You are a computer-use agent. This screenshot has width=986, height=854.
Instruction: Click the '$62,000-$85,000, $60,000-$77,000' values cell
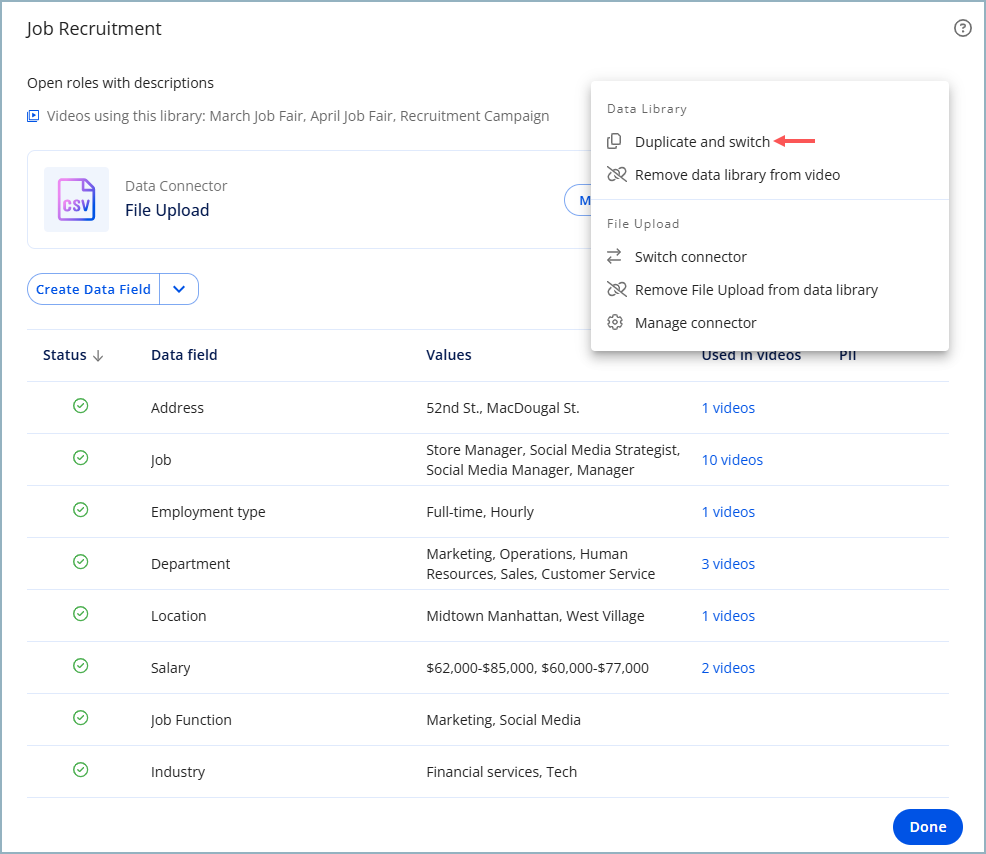coord(538,668)
